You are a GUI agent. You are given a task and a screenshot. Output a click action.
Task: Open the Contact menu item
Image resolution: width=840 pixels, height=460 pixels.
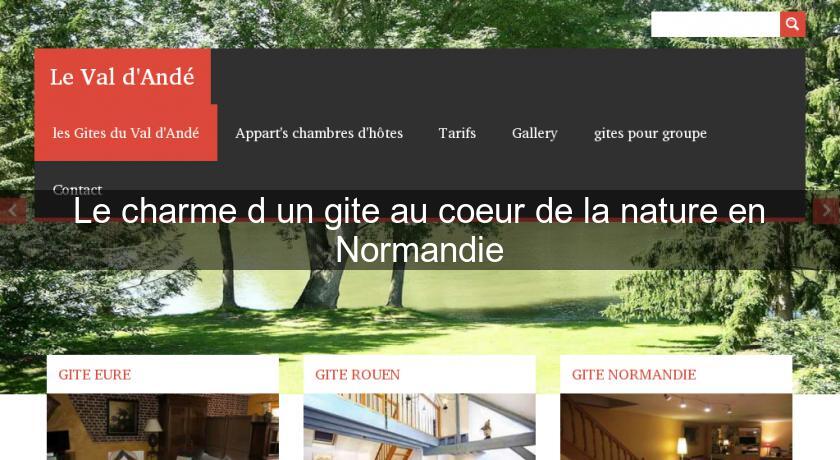pos(77,189)
